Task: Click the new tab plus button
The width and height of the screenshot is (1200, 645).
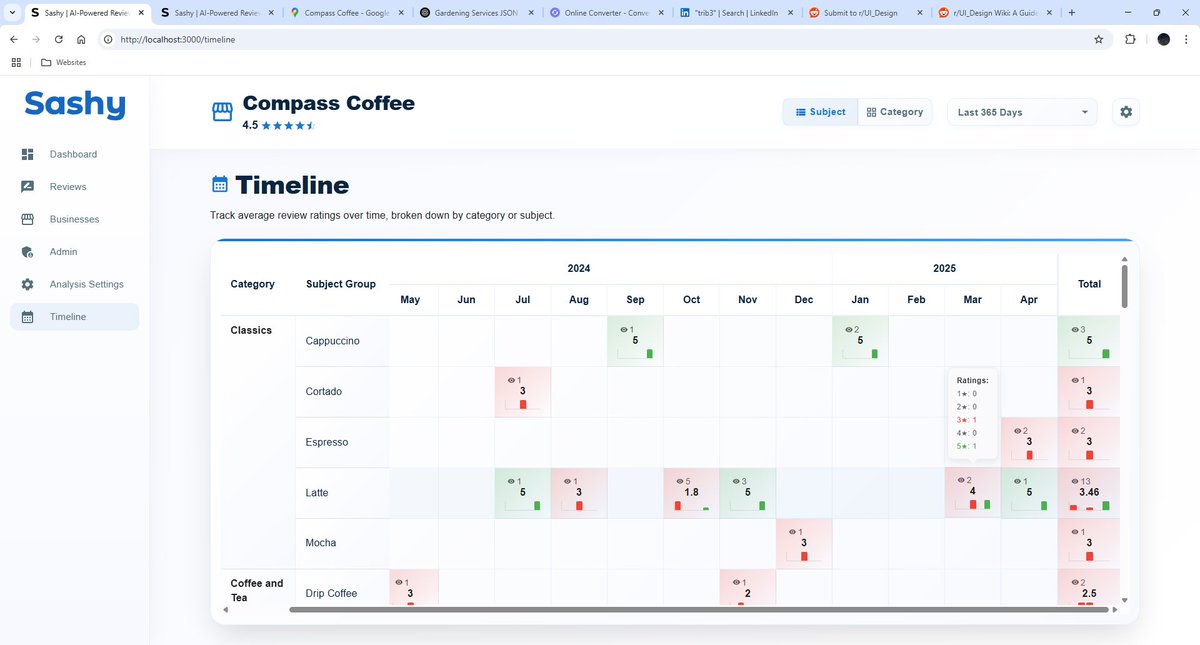Action: point(1072,12)
